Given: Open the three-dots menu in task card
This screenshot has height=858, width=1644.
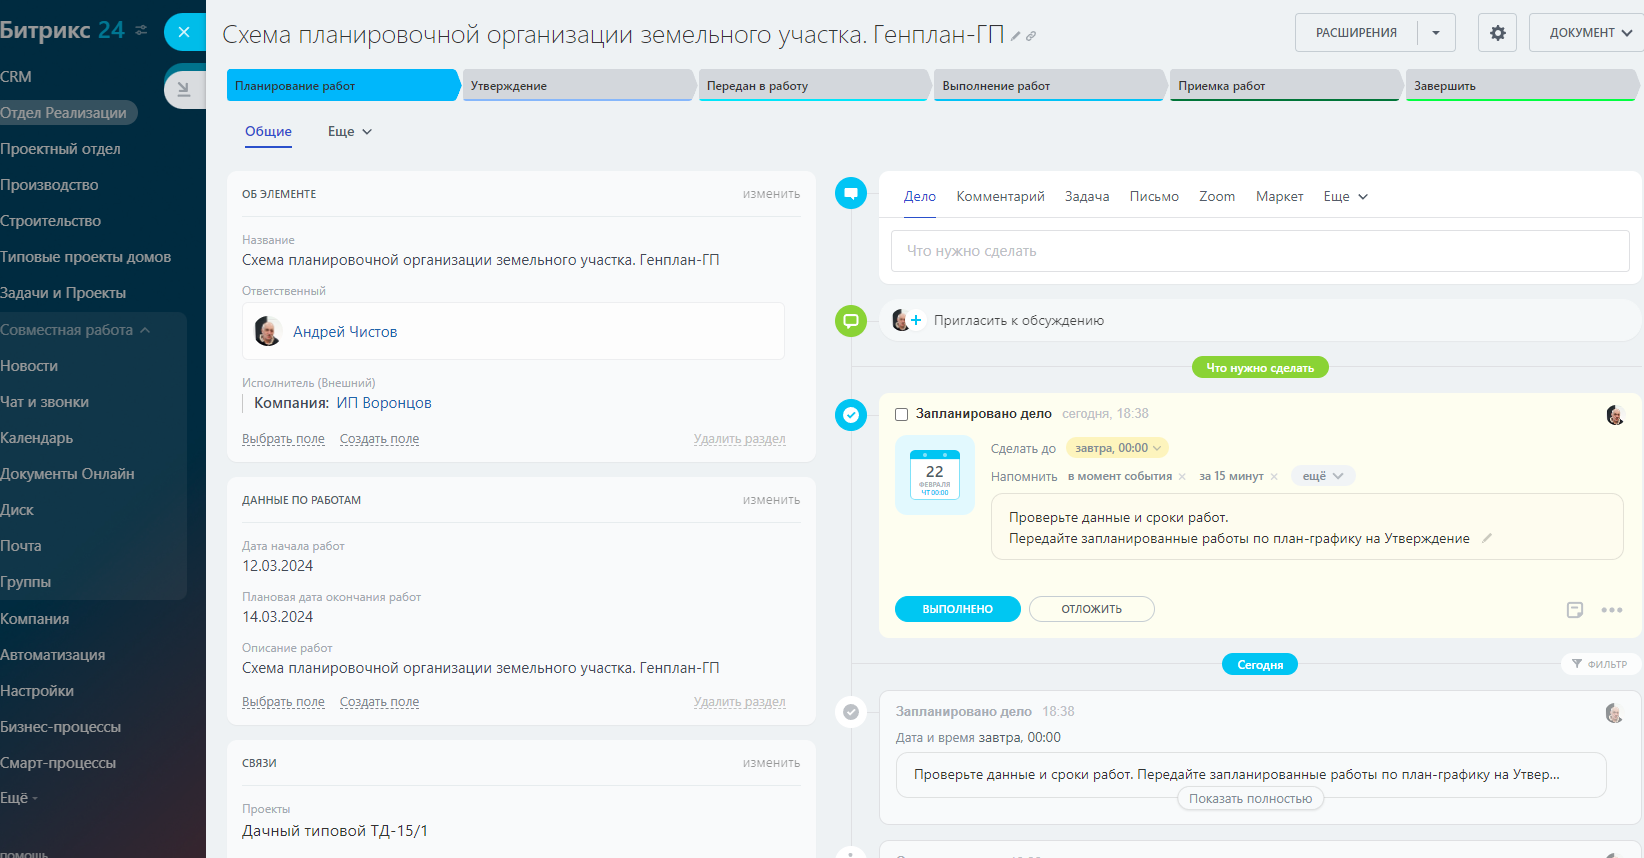Looking at the screenshot, I should (1611, 610).
